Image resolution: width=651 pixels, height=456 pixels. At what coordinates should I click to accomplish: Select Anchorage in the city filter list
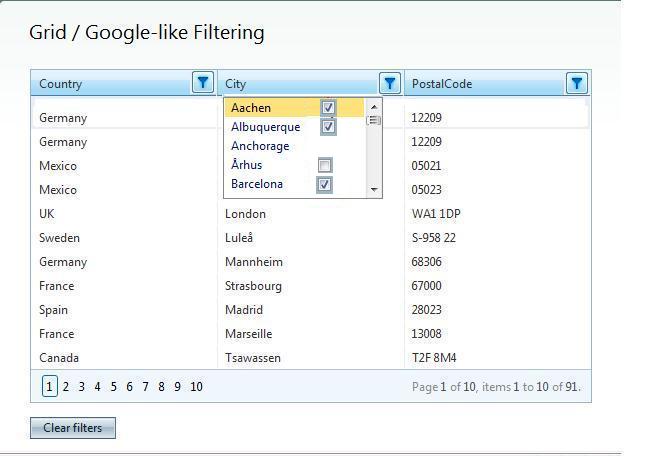[x=260, y=146]
